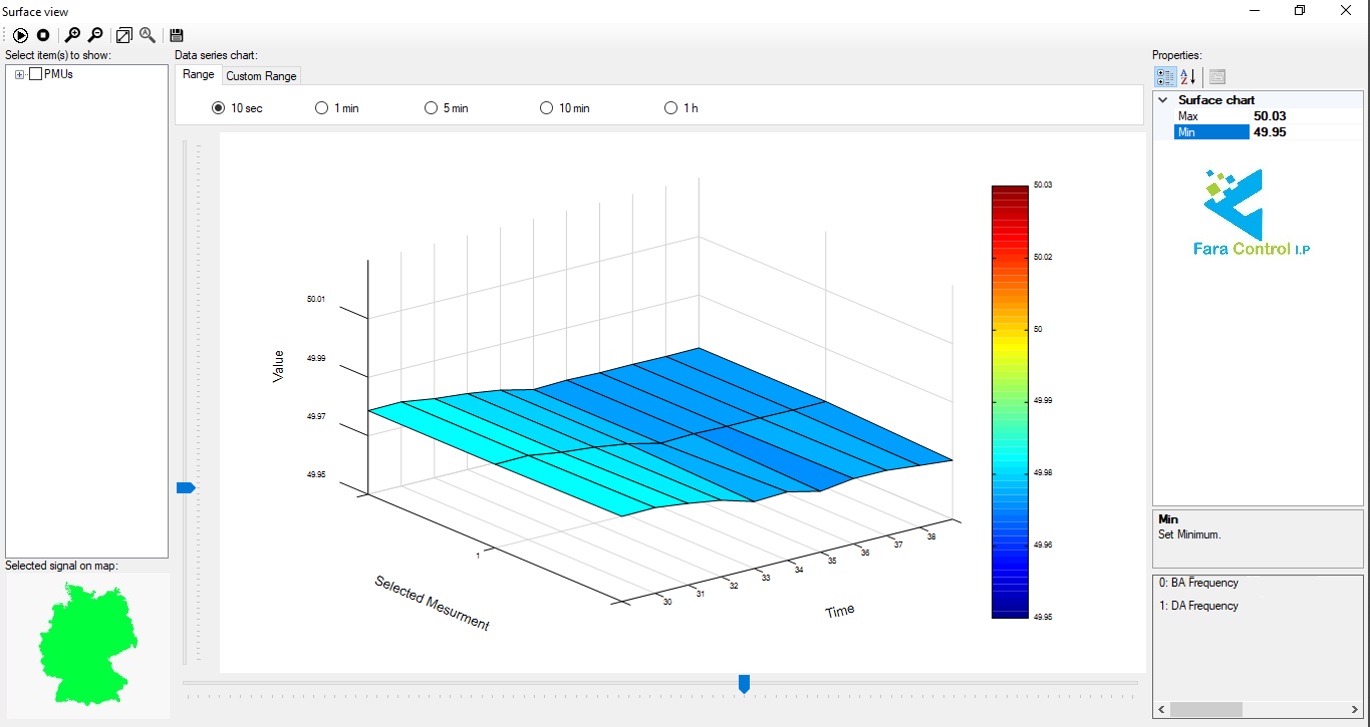Collapse the Surface chart property group
The width and height of the screenshot is (1370, 727).
pos(1163,100)
